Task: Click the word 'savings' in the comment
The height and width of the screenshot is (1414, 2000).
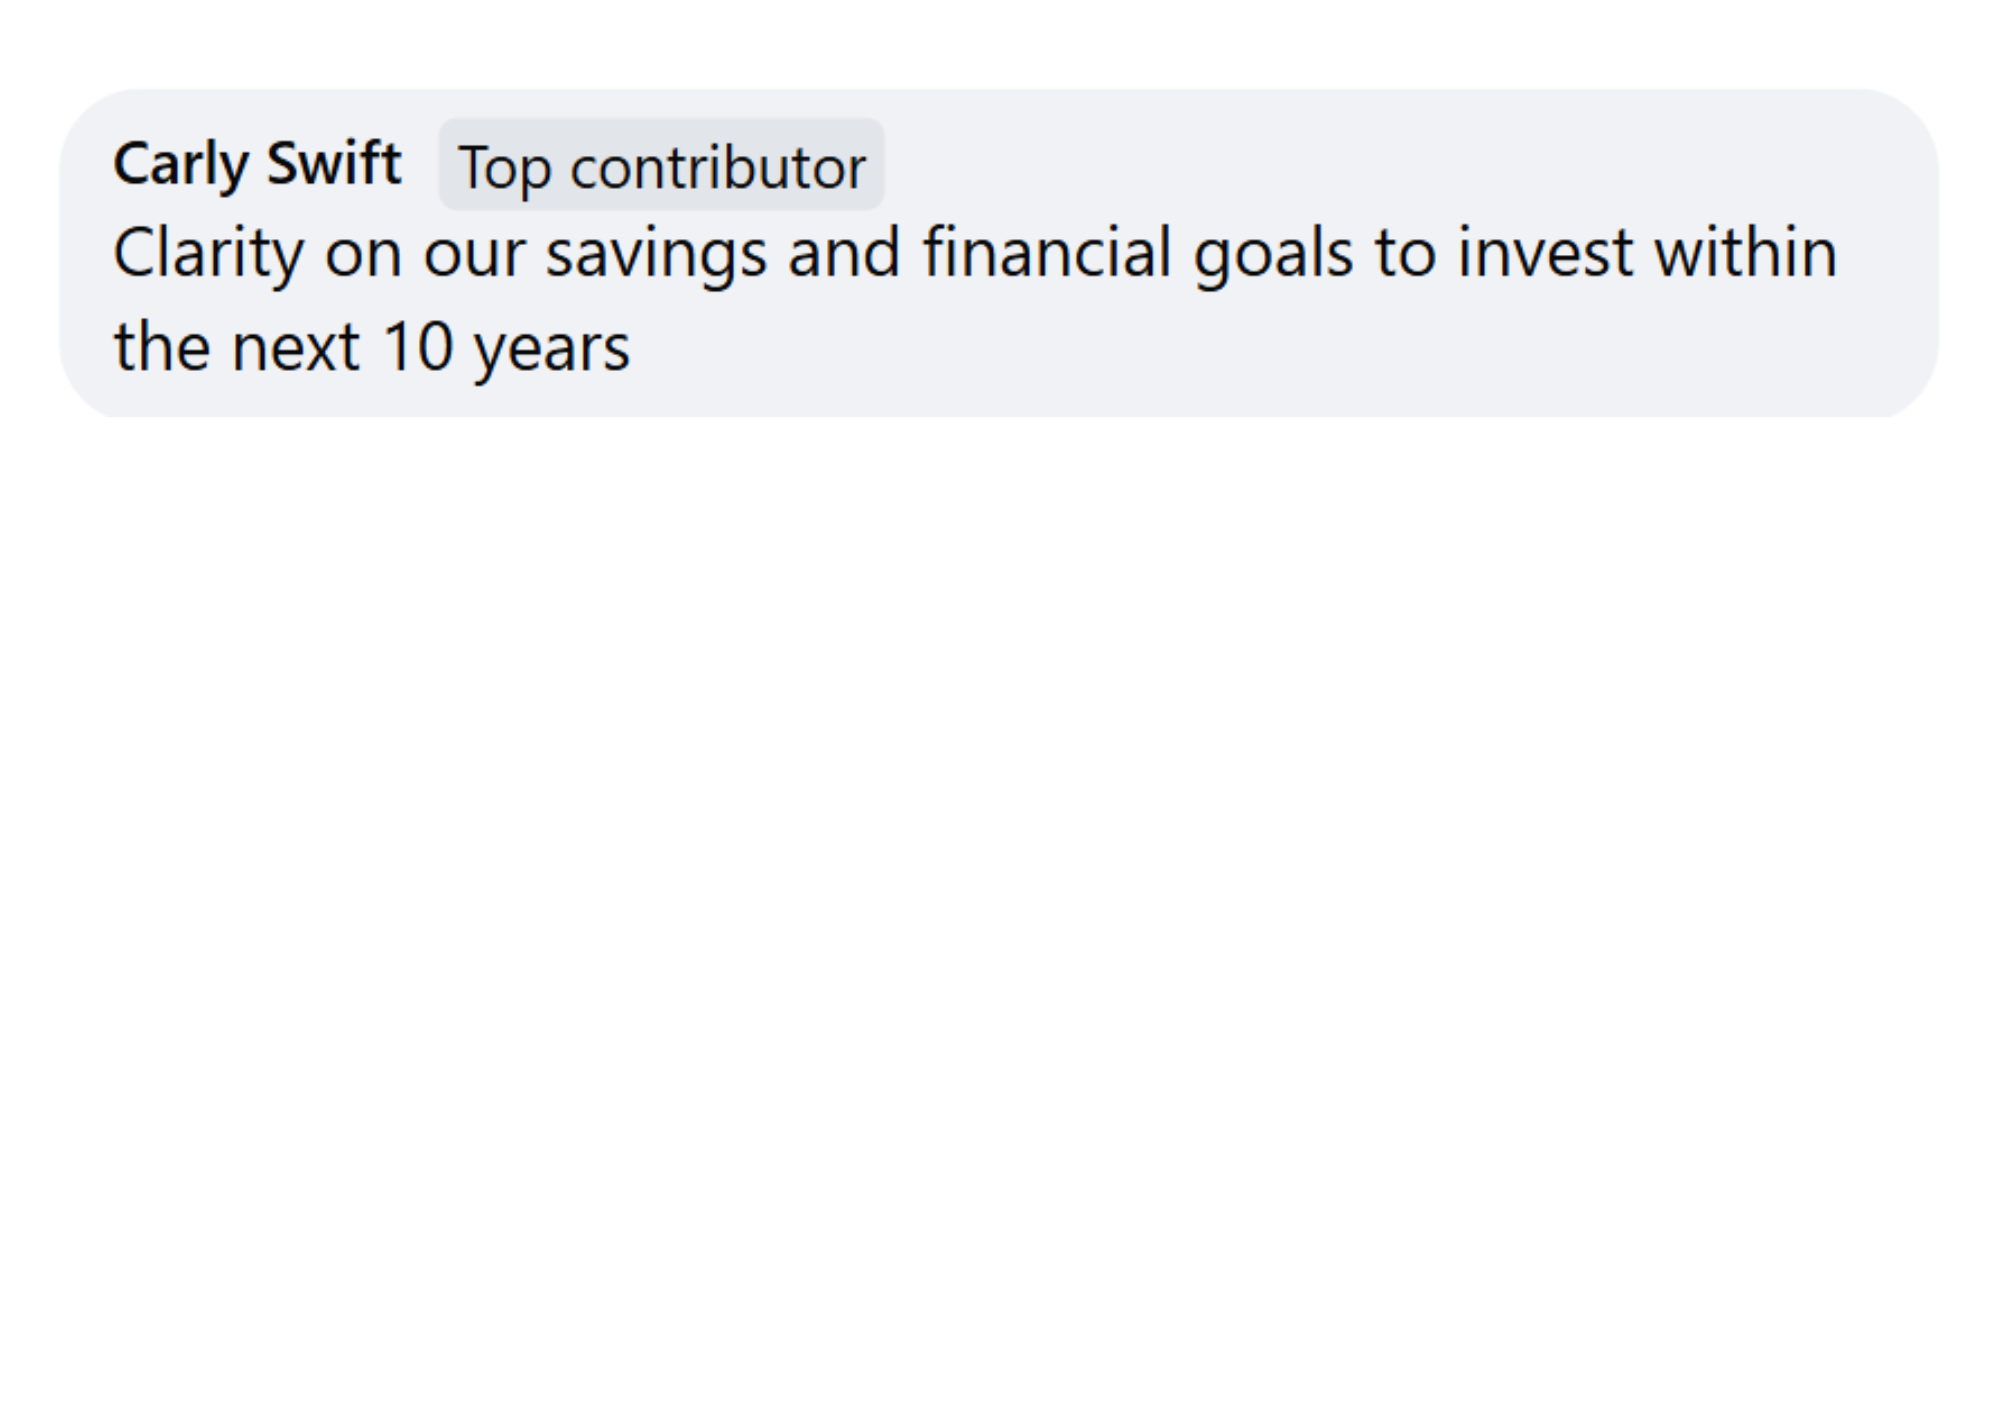Action: (655, 252)
